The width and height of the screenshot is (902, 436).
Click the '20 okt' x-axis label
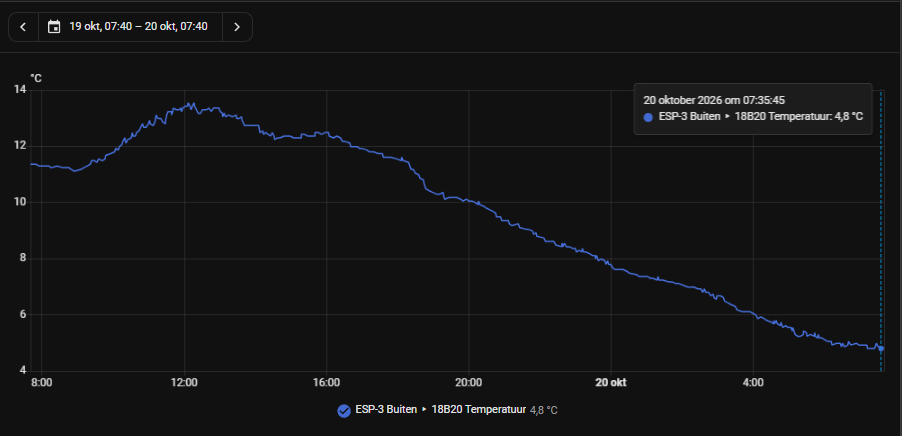[x=610, y=383]
